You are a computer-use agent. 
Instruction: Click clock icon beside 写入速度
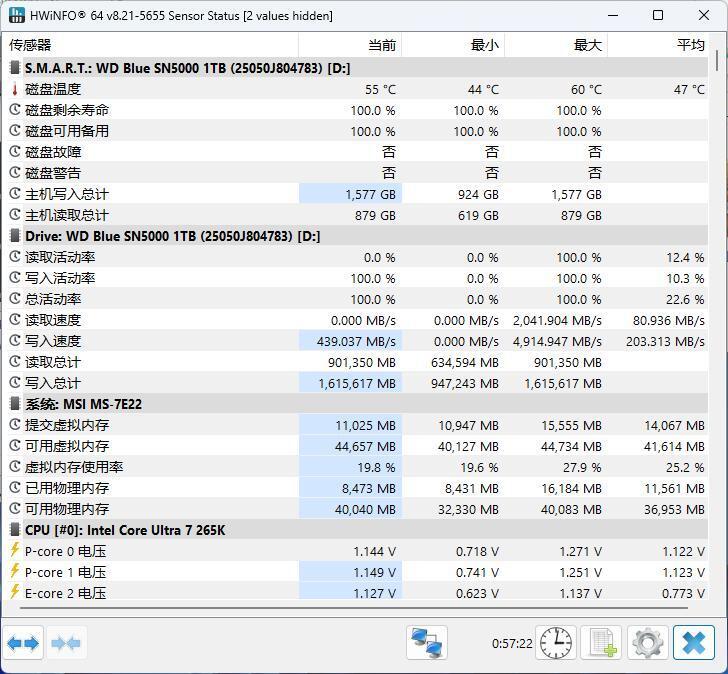point(15,341)
